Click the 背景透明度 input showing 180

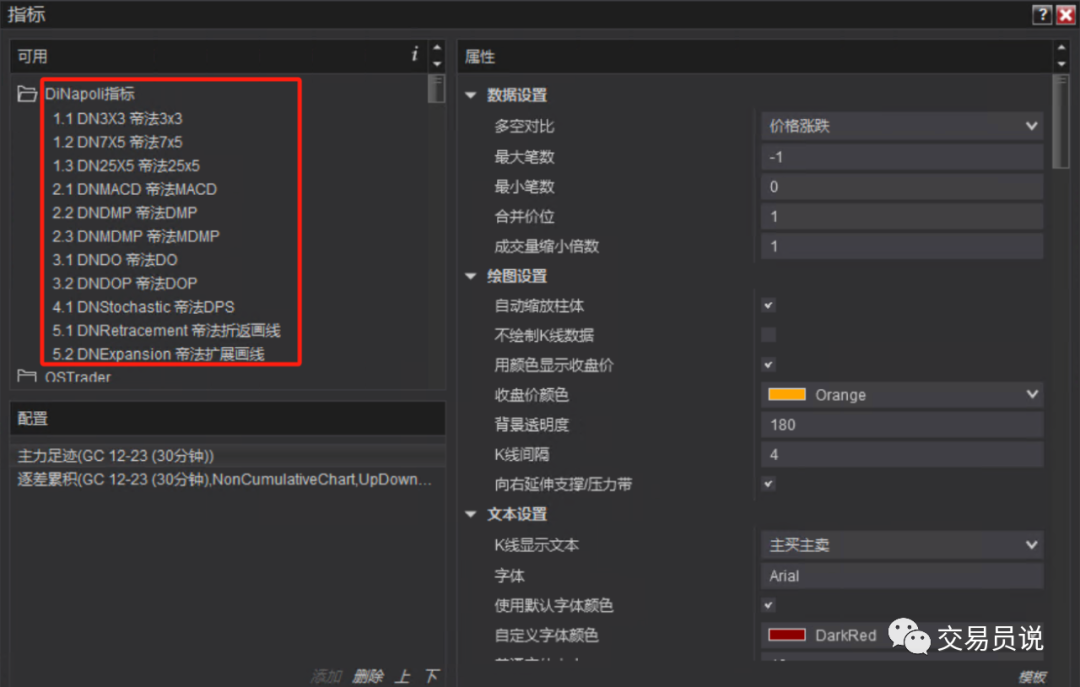[x=900, y=424]
